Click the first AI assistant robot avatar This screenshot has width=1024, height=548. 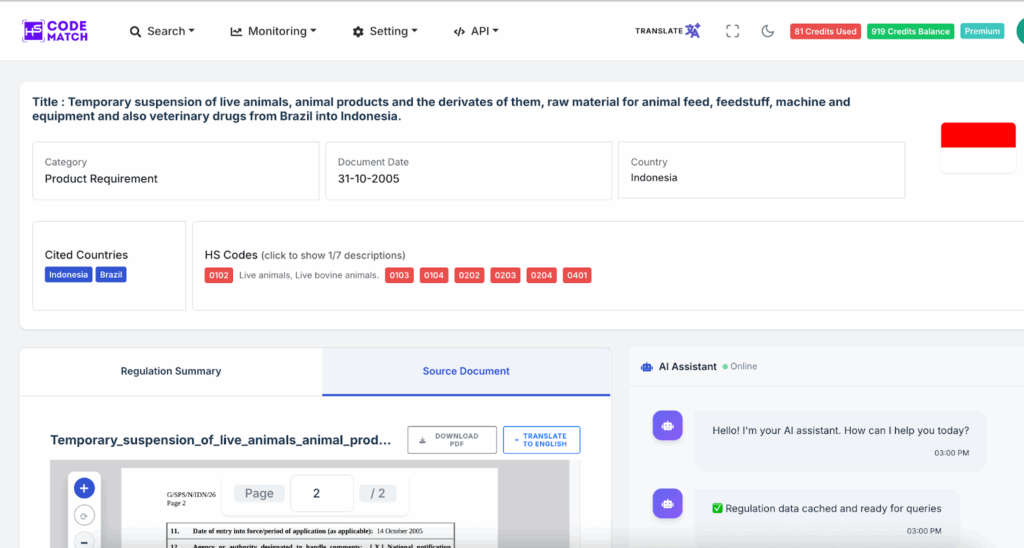[667, 425]
